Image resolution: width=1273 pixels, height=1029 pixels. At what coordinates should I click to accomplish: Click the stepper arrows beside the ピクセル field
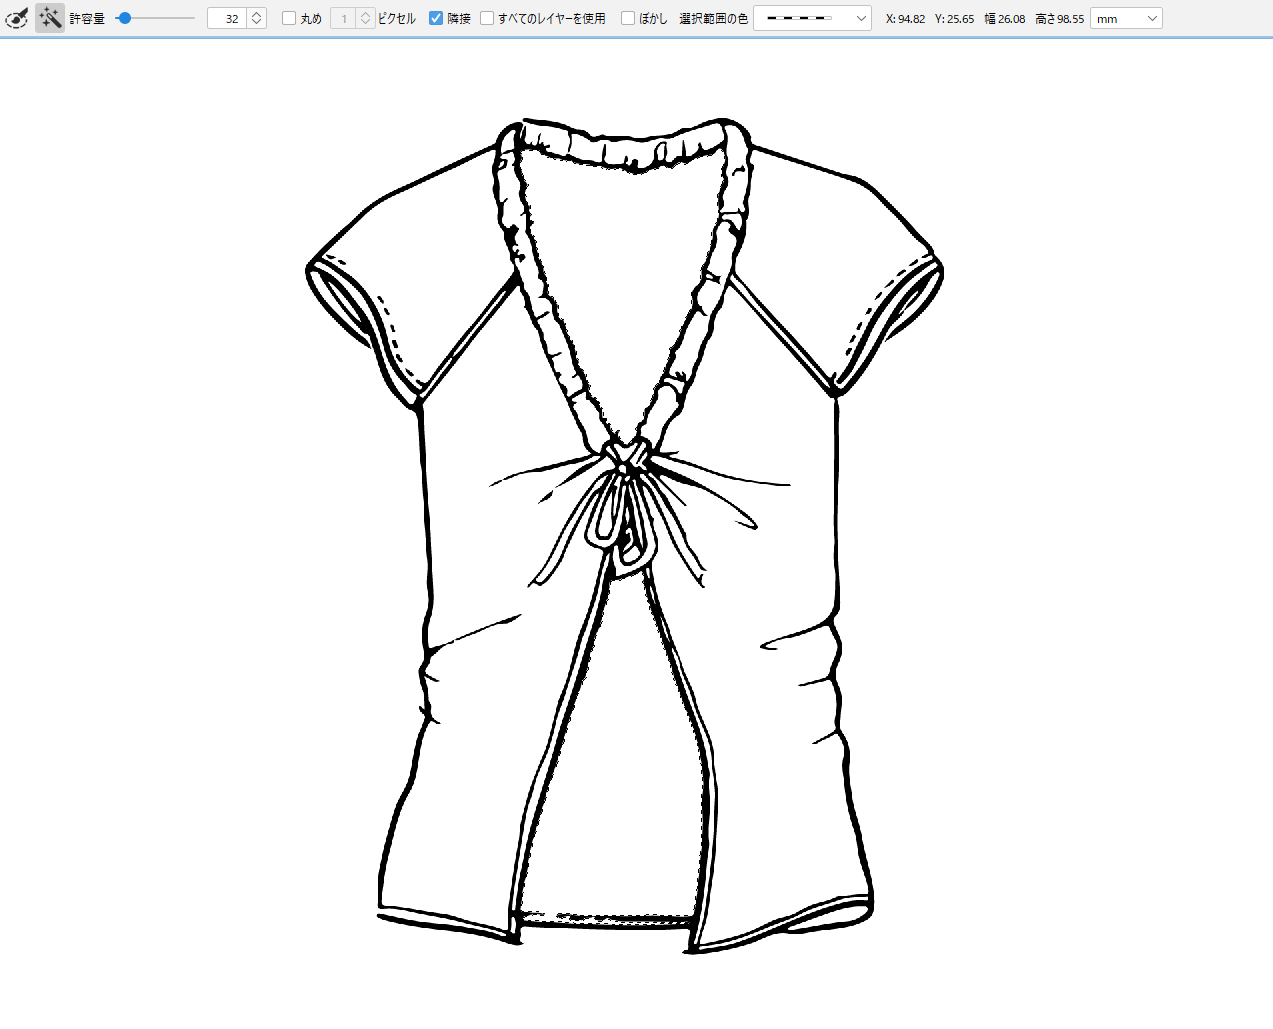pyautogui.click(x=365, y=18)
